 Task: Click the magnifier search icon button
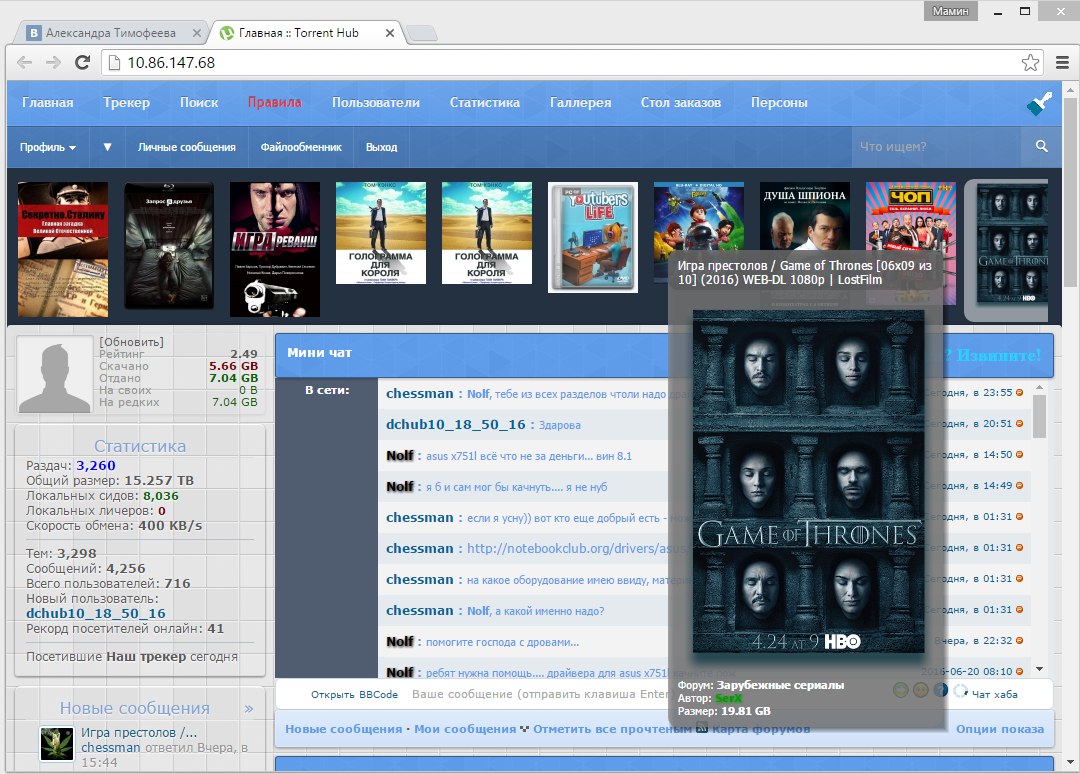coord(1042,147)
